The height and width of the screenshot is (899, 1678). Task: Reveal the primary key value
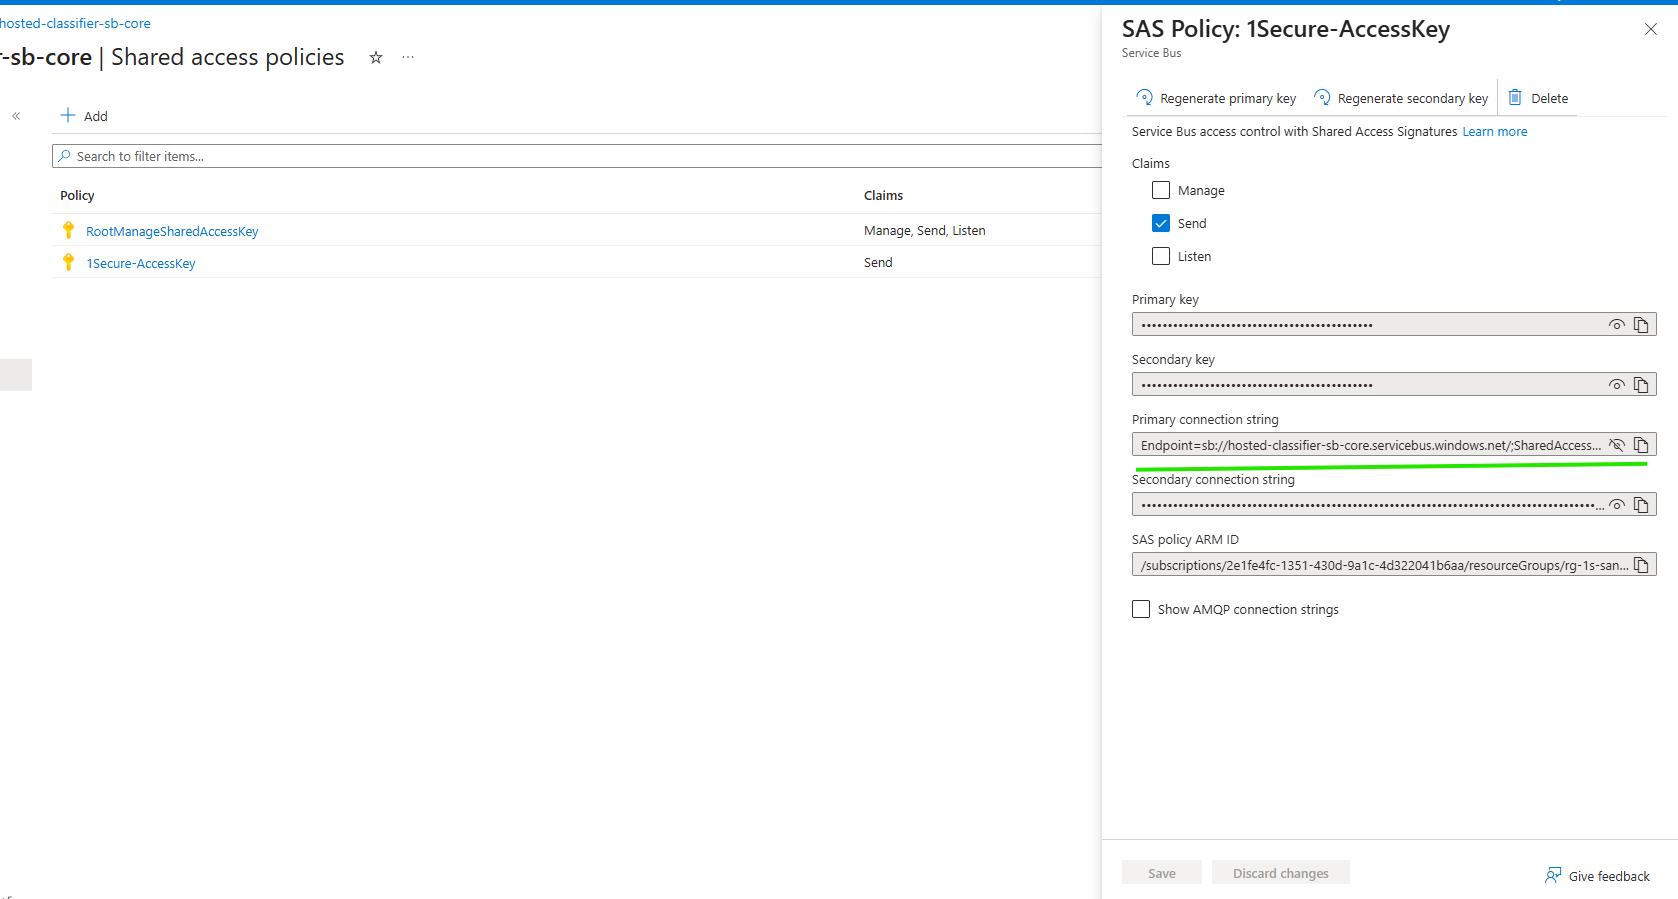click(1616, 325)
